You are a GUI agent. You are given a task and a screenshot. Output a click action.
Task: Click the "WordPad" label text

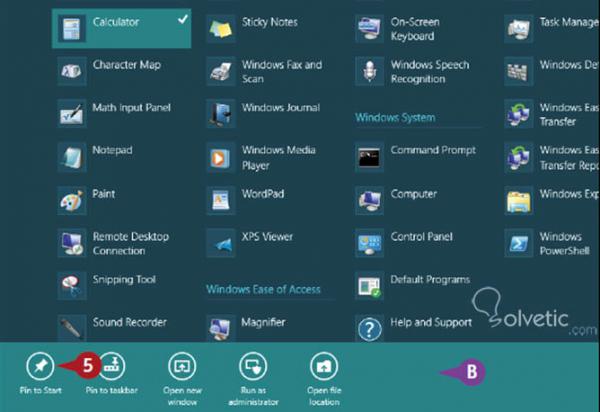click(263, 194)
